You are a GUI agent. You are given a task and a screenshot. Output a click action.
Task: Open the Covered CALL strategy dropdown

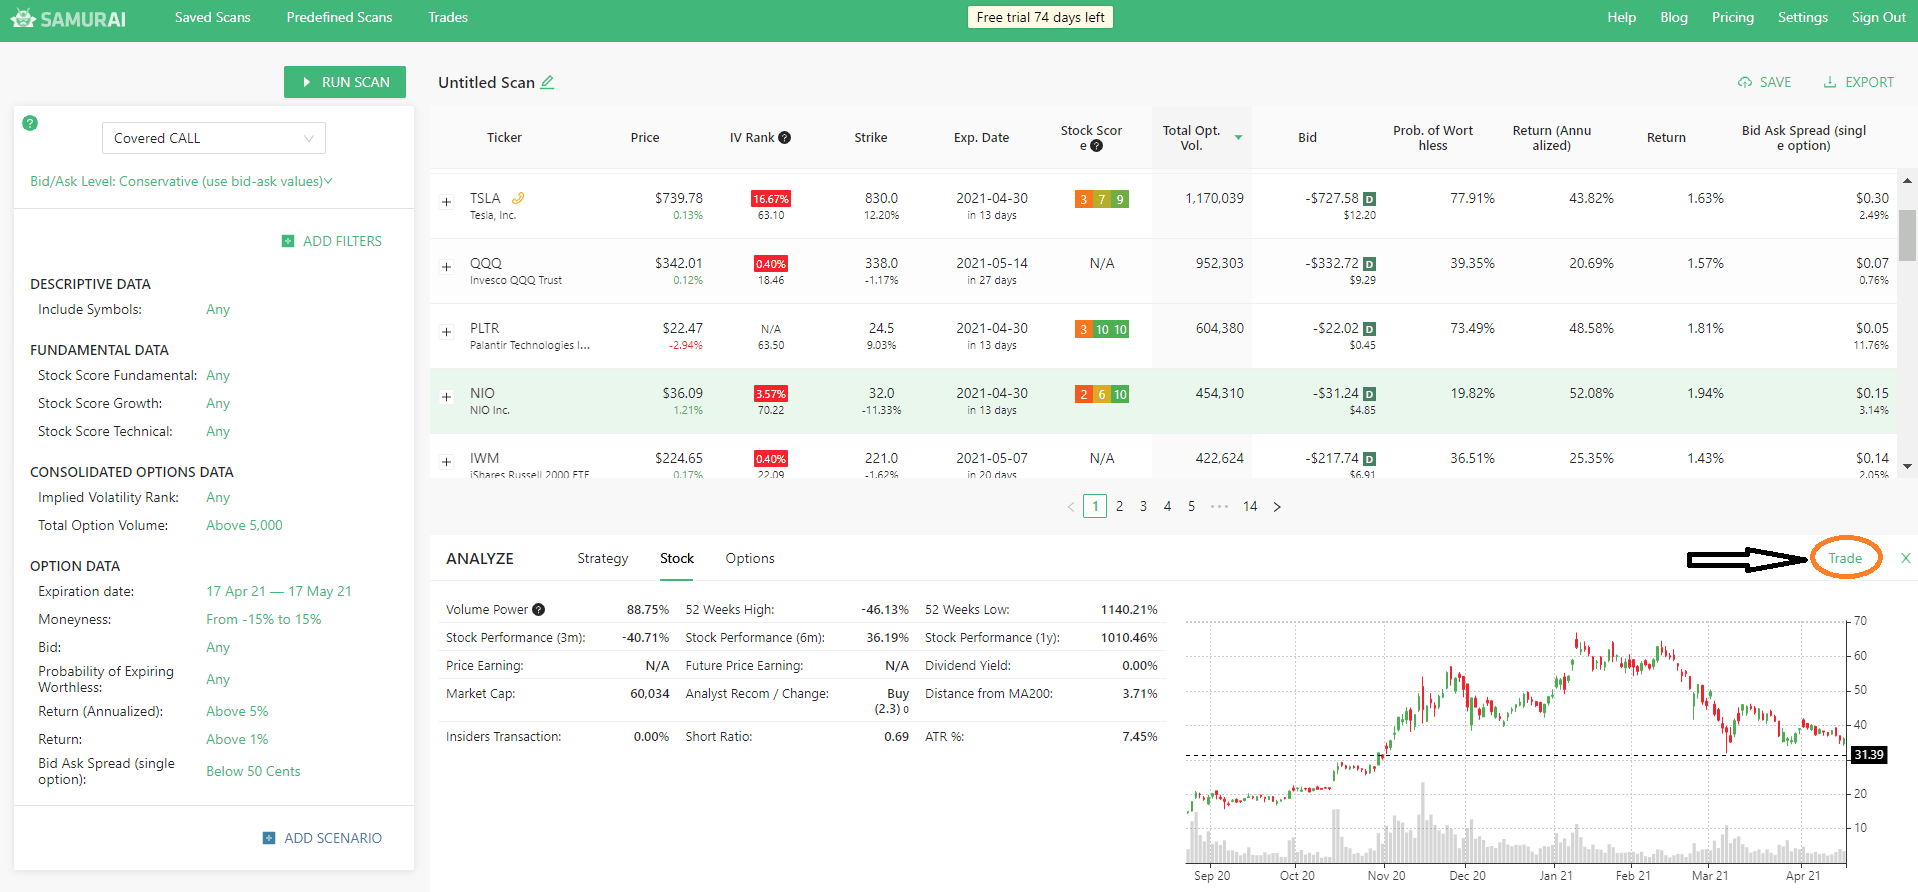tap(214, 138)
